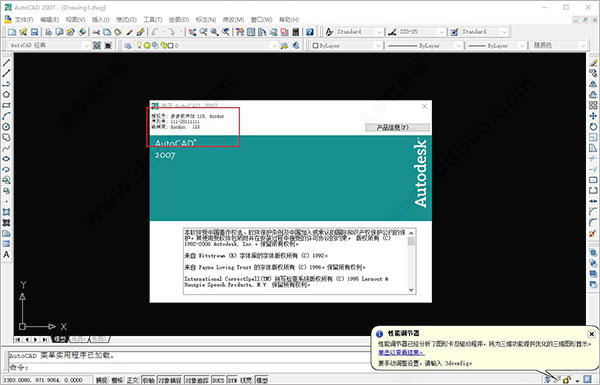Select the Rotate tool
The height and width of the screenshot is (385, 600).
coord(593,127)
